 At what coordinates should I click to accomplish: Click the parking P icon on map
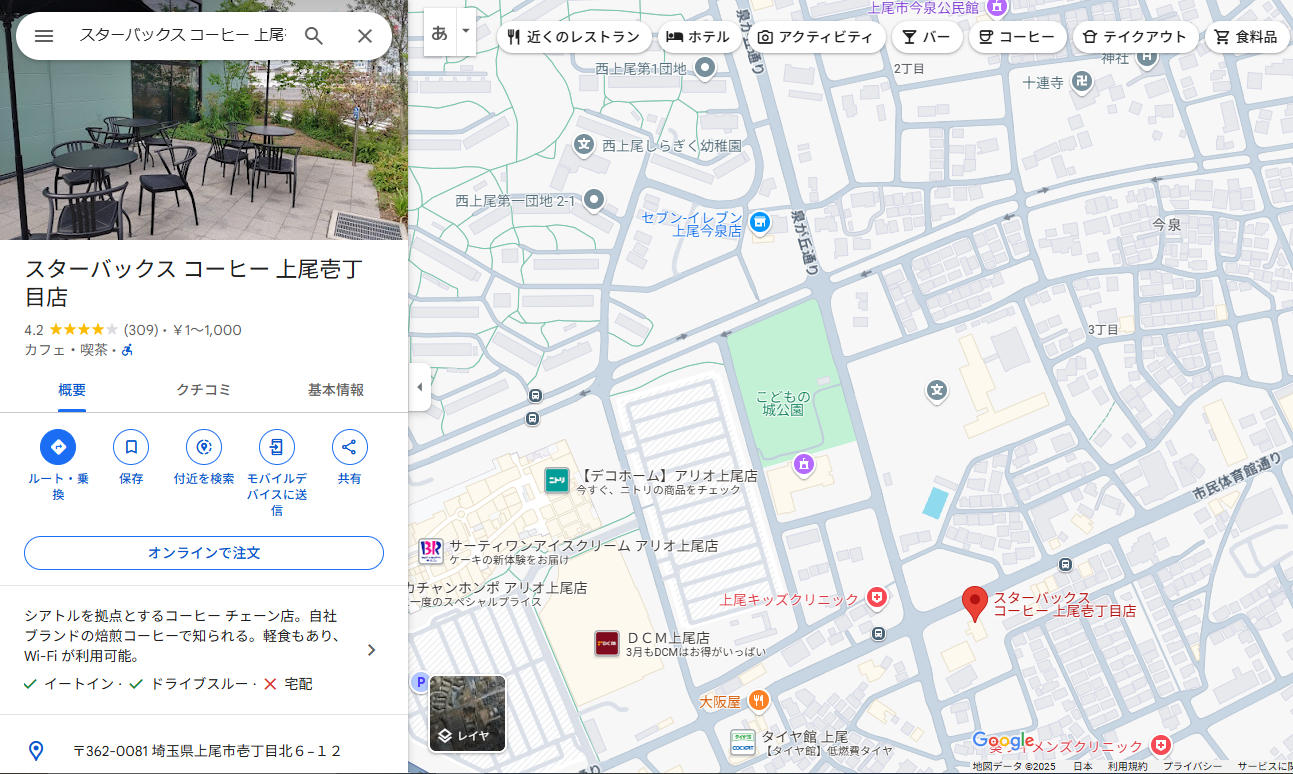tap(420, 682)
